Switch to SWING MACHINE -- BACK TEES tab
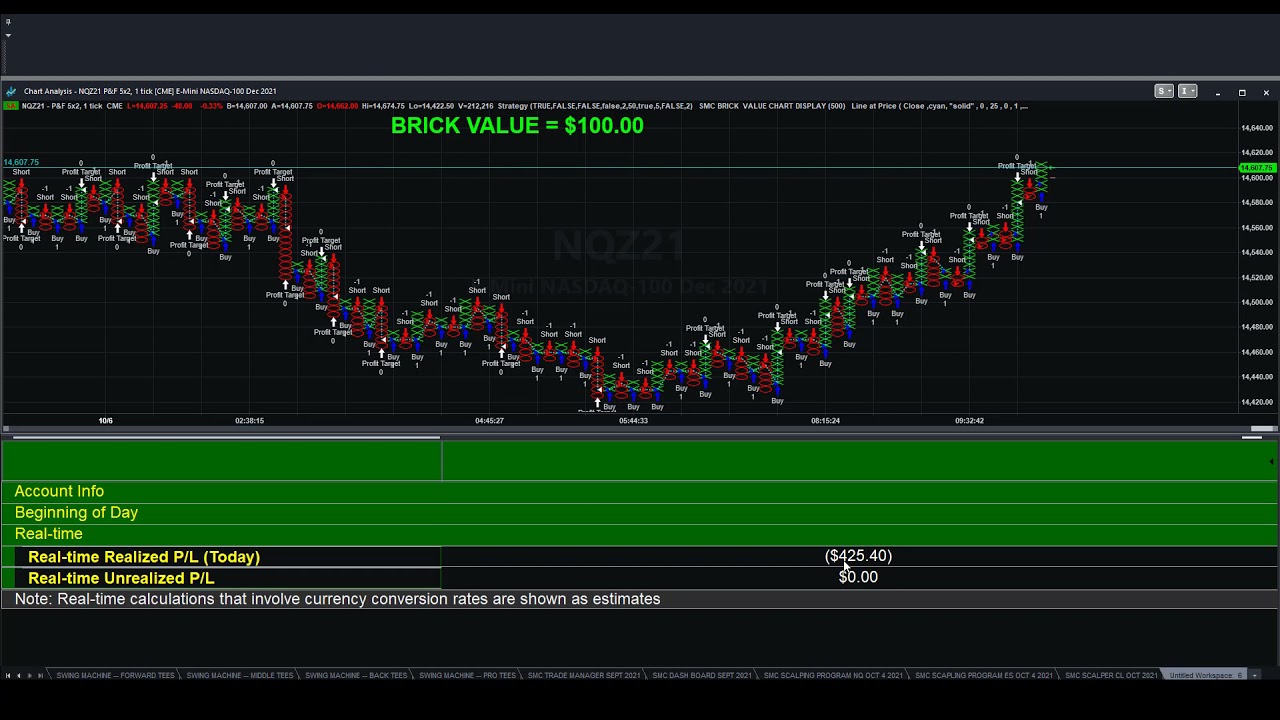This screenshot has width=1280, height=720. click(x=356, y=675)
